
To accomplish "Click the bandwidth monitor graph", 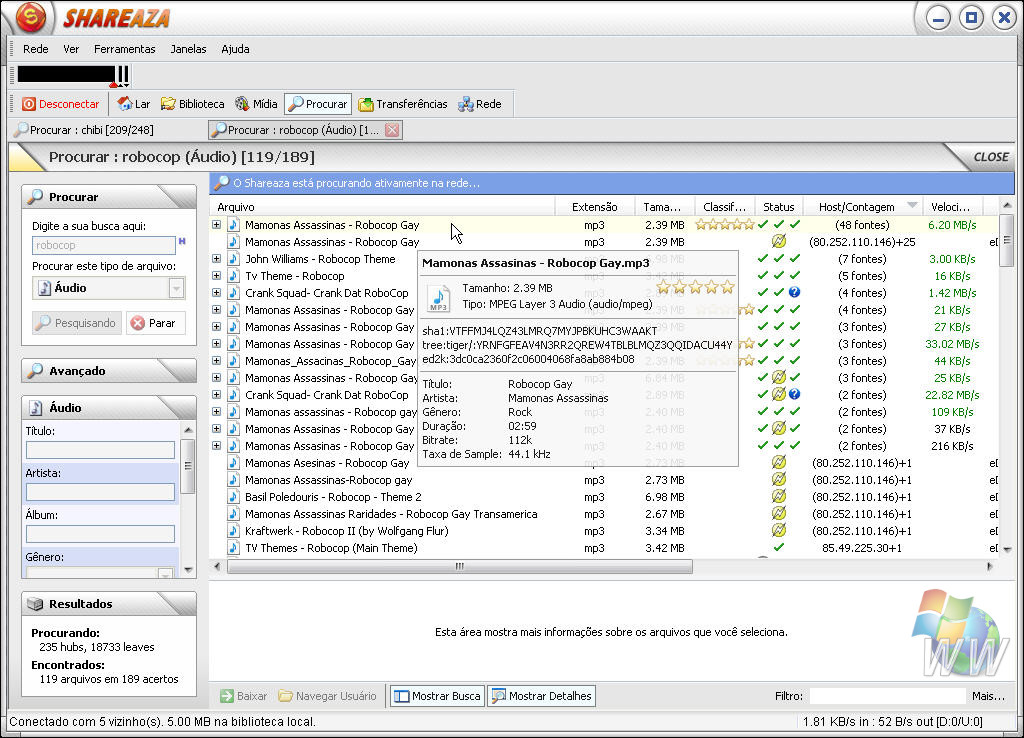I will click(x=73, y=74).
